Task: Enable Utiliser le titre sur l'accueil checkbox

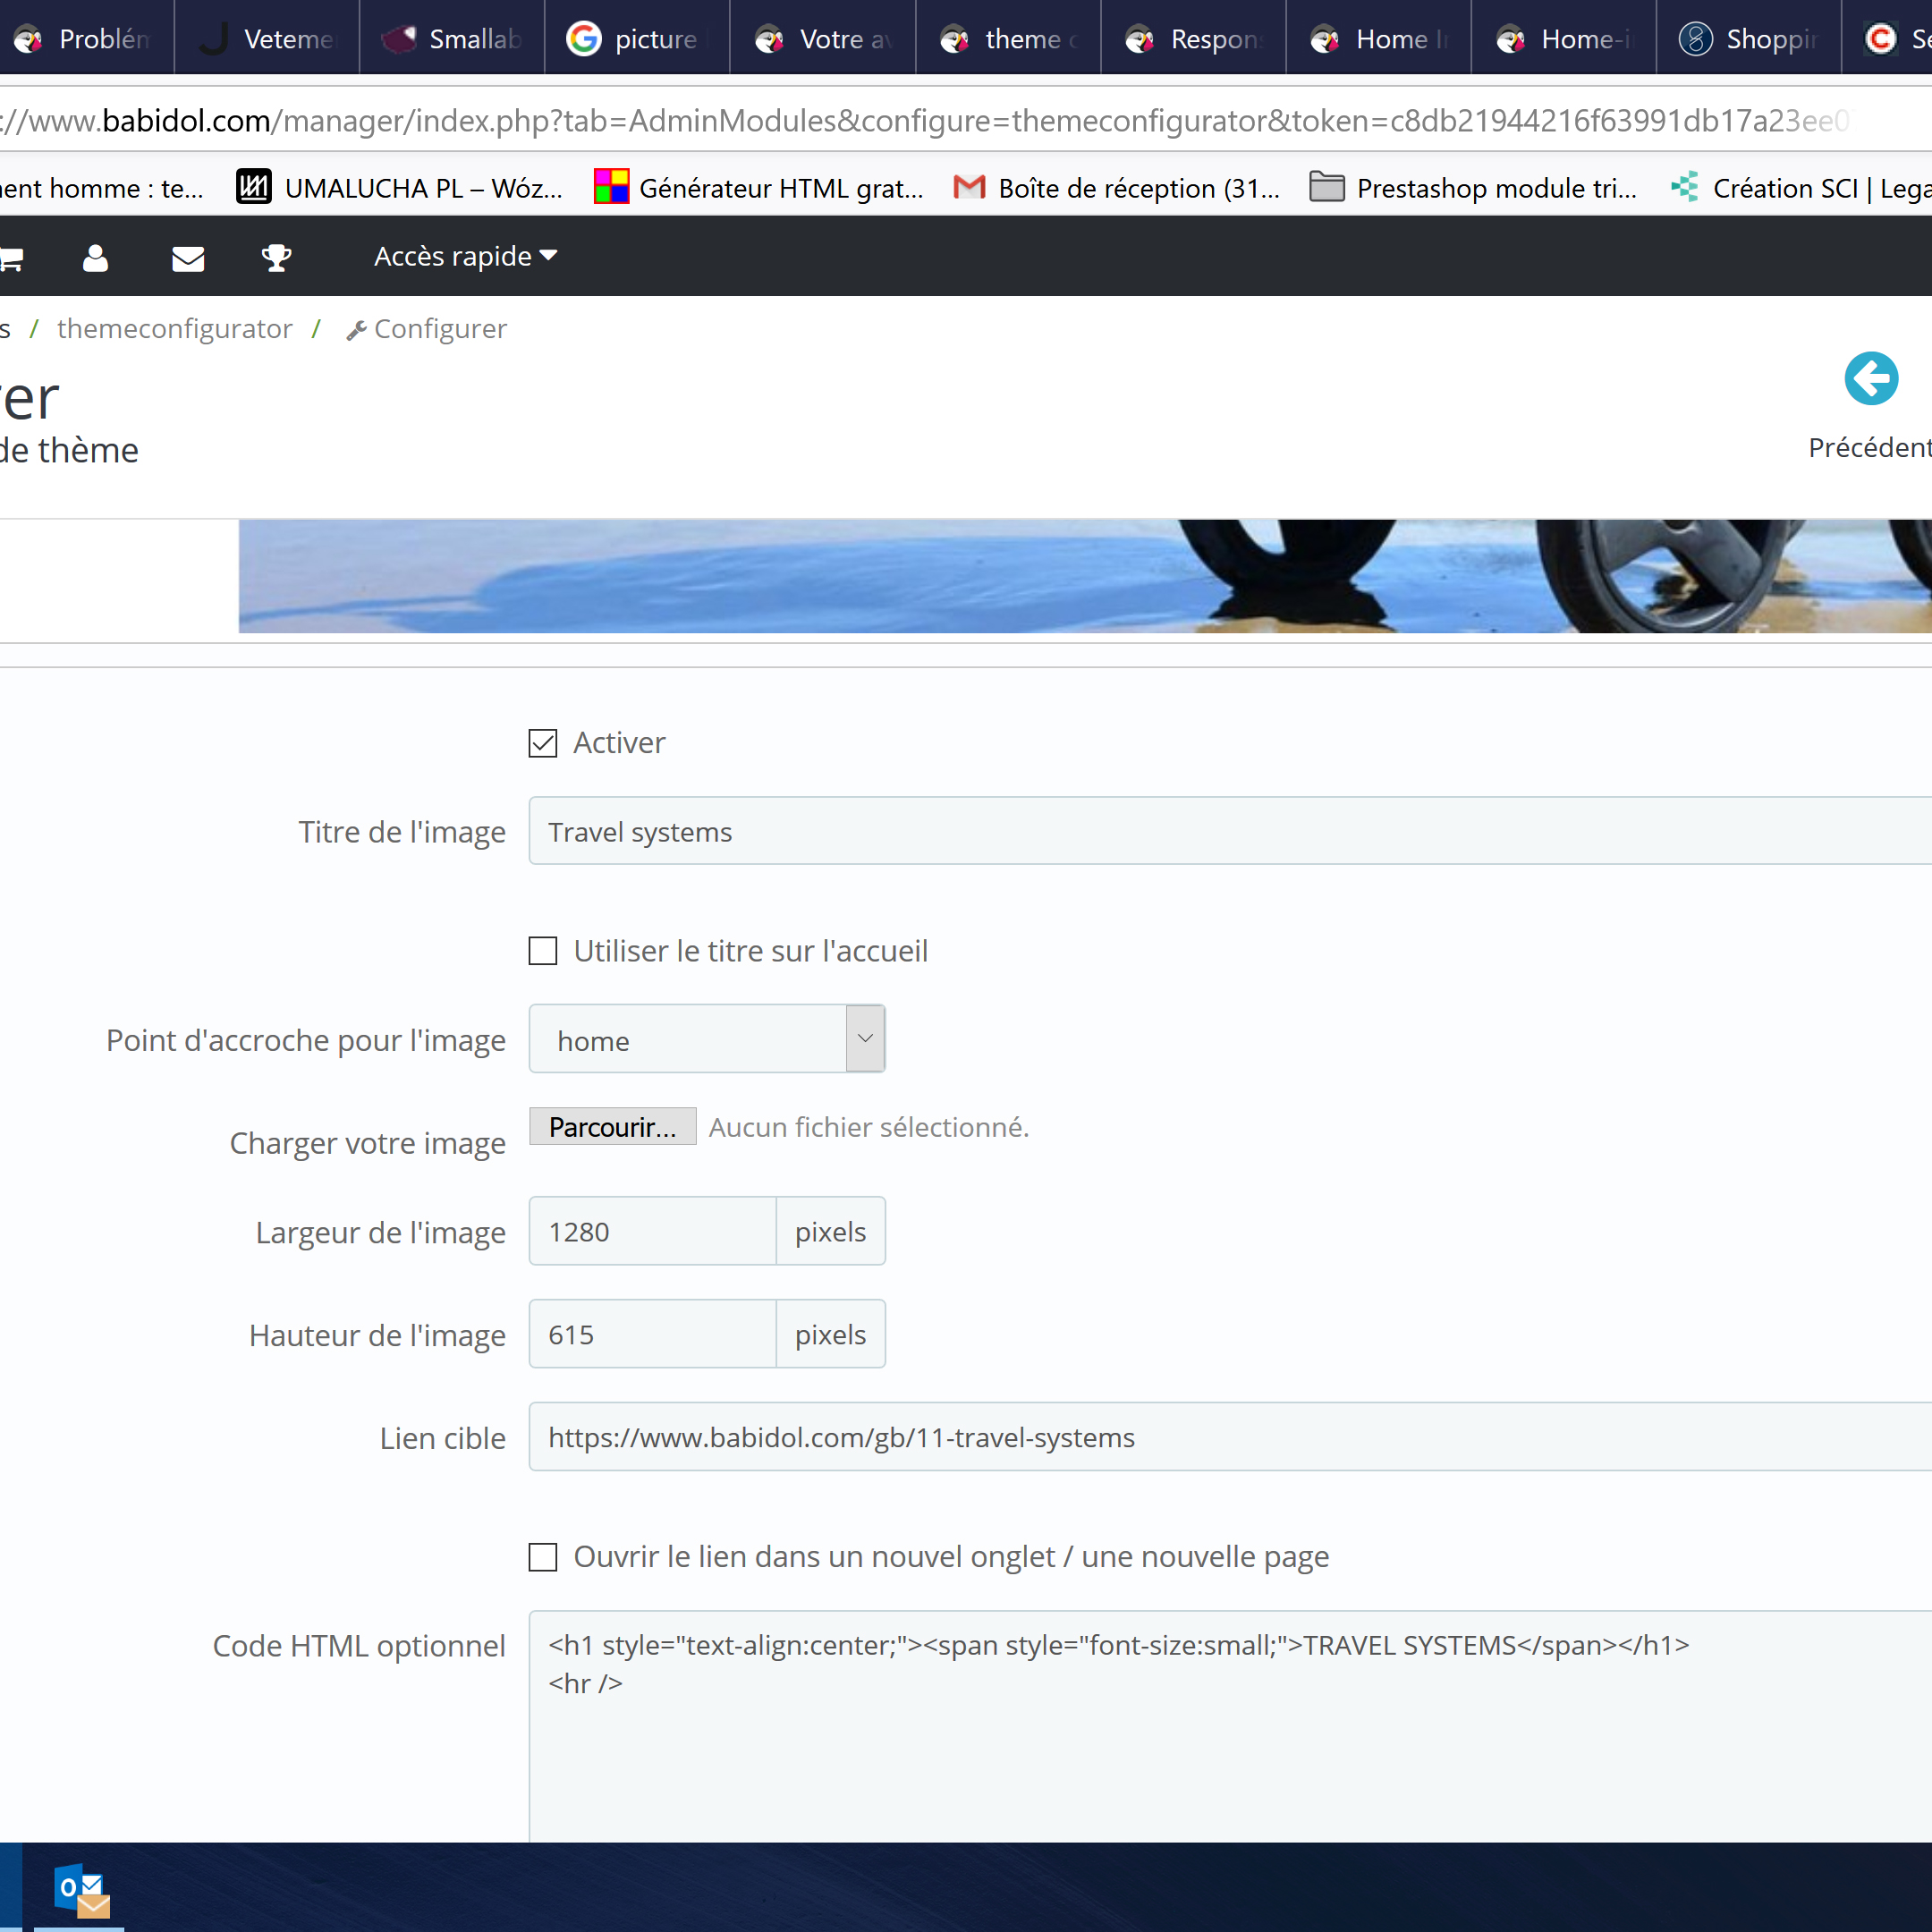Action: pyautogui.click(x=543, y=951)
